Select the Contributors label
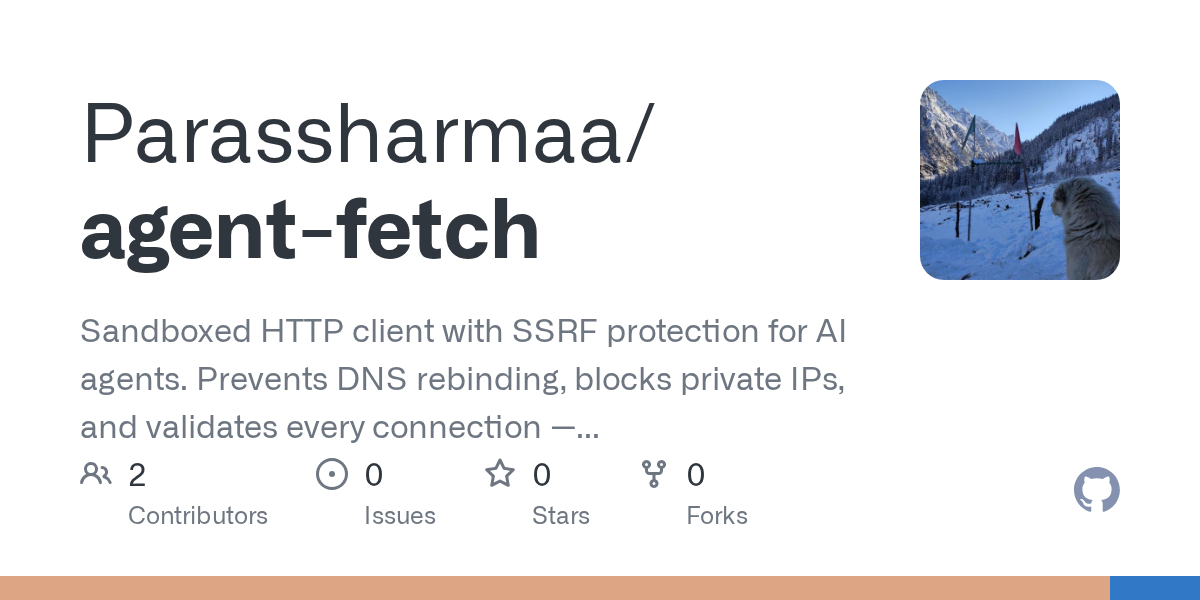The image size is (1200, 600). tap(198, 516)
